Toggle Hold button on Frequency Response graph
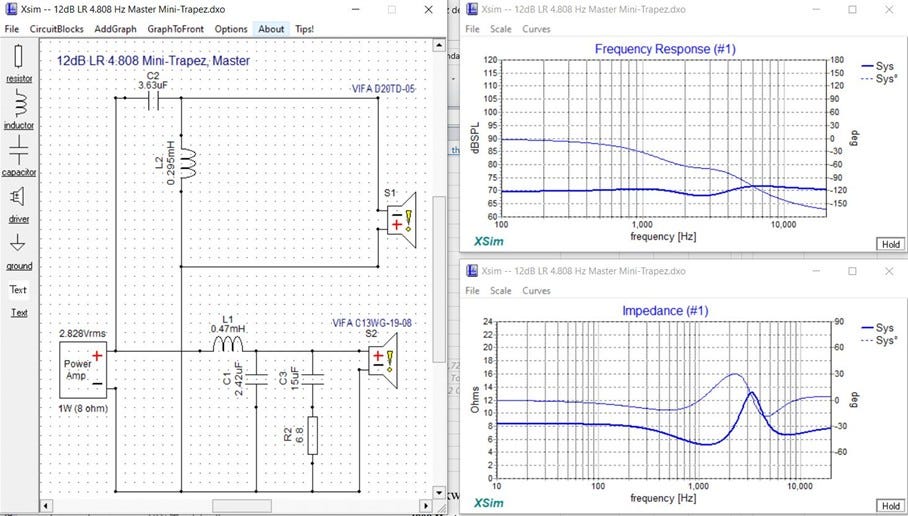The height and width of the screenshot is (516, 908). (891, 244)
